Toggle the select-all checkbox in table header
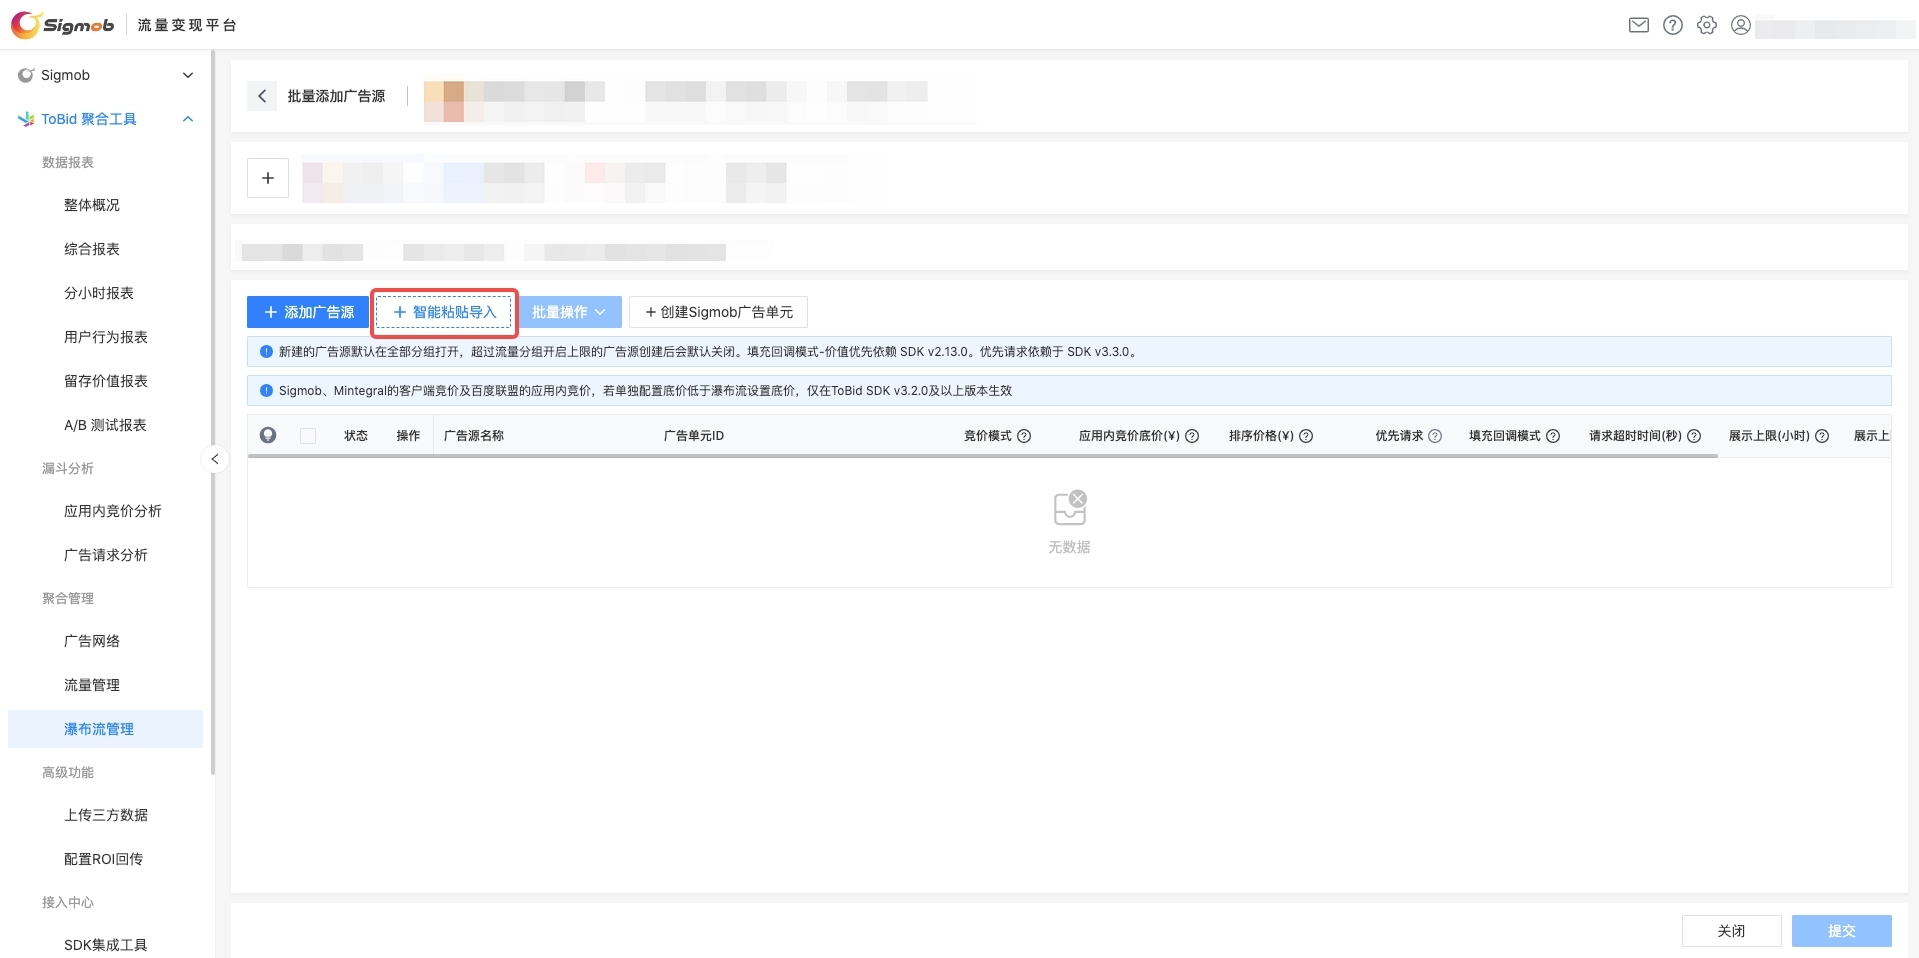The width and height of the screenshot is (1919, 958). 308,436
